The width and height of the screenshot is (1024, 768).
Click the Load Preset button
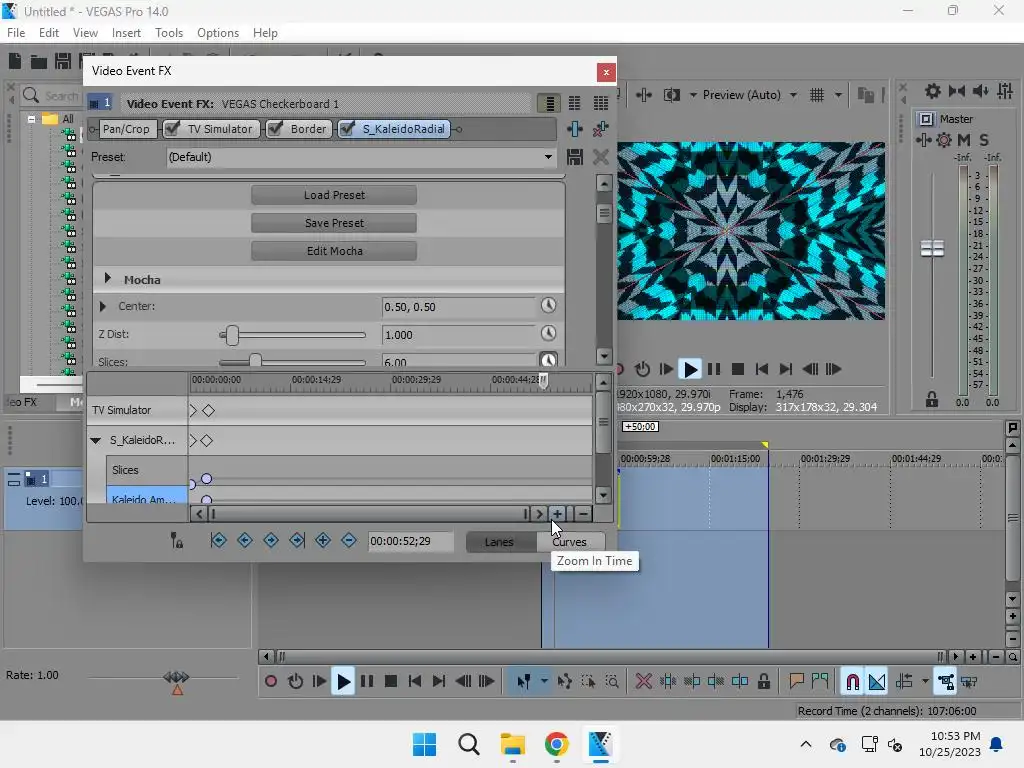click(x=334, y=195)
